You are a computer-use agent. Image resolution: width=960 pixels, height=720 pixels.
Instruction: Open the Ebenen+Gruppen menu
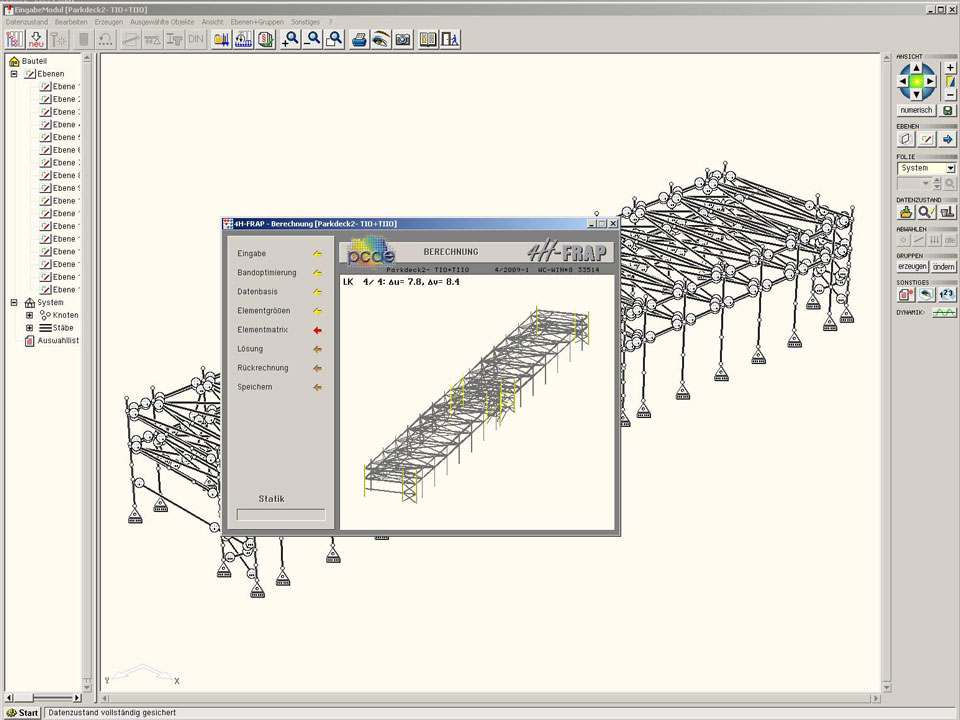257,21
